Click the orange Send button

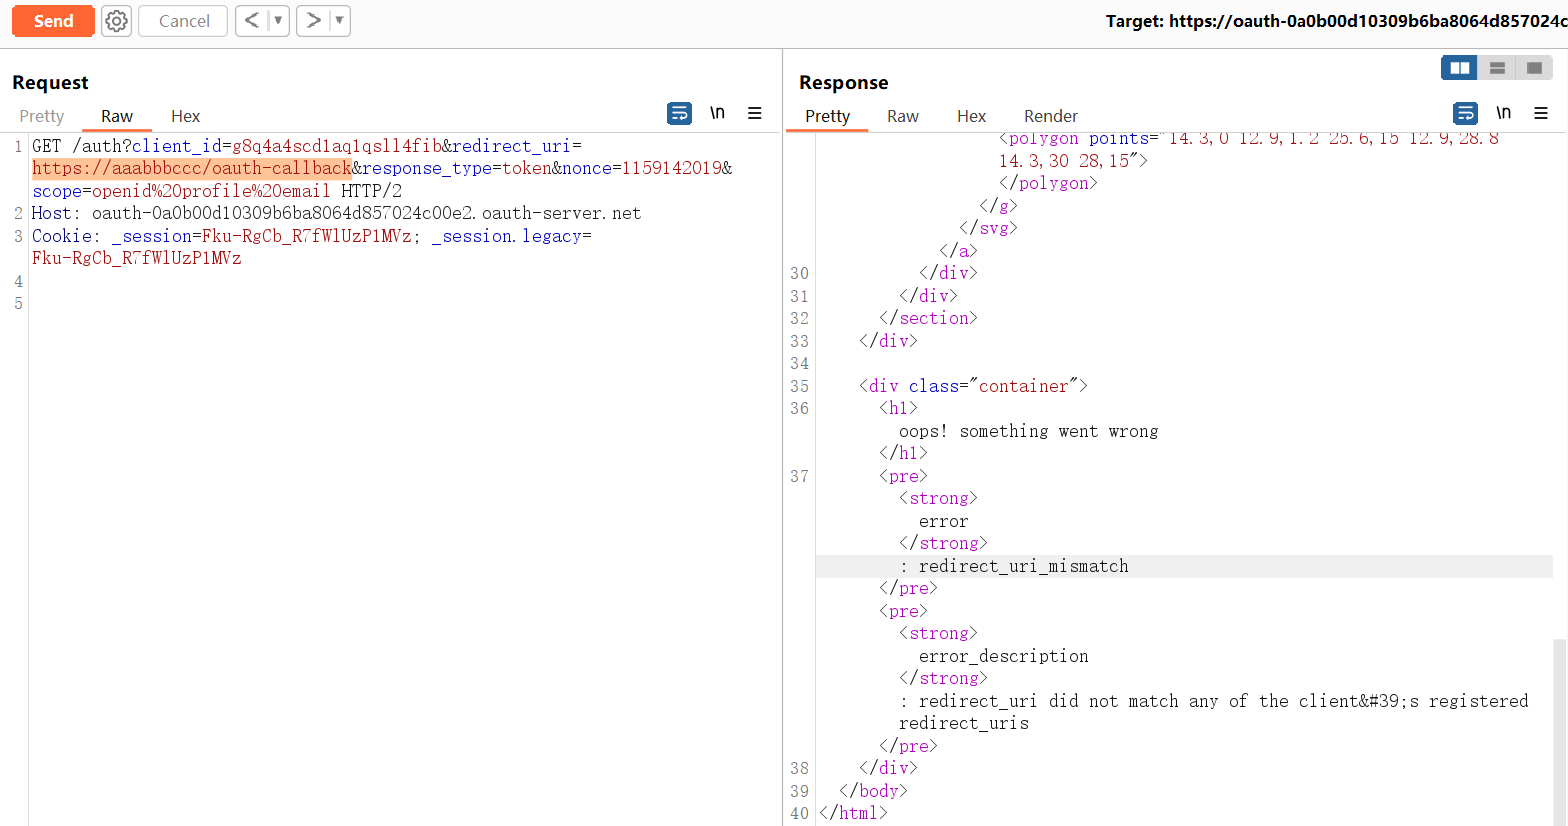pos(53,21)
